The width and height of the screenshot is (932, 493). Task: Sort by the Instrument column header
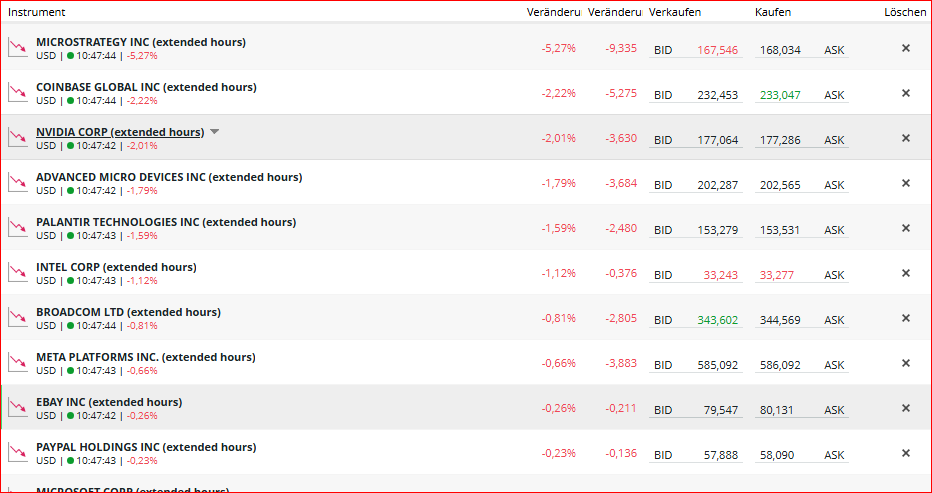pos(37,12)
